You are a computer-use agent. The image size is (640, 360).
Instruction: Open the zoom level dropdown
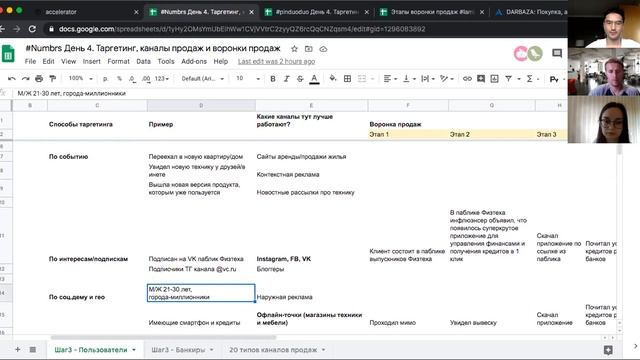(80, 78)
